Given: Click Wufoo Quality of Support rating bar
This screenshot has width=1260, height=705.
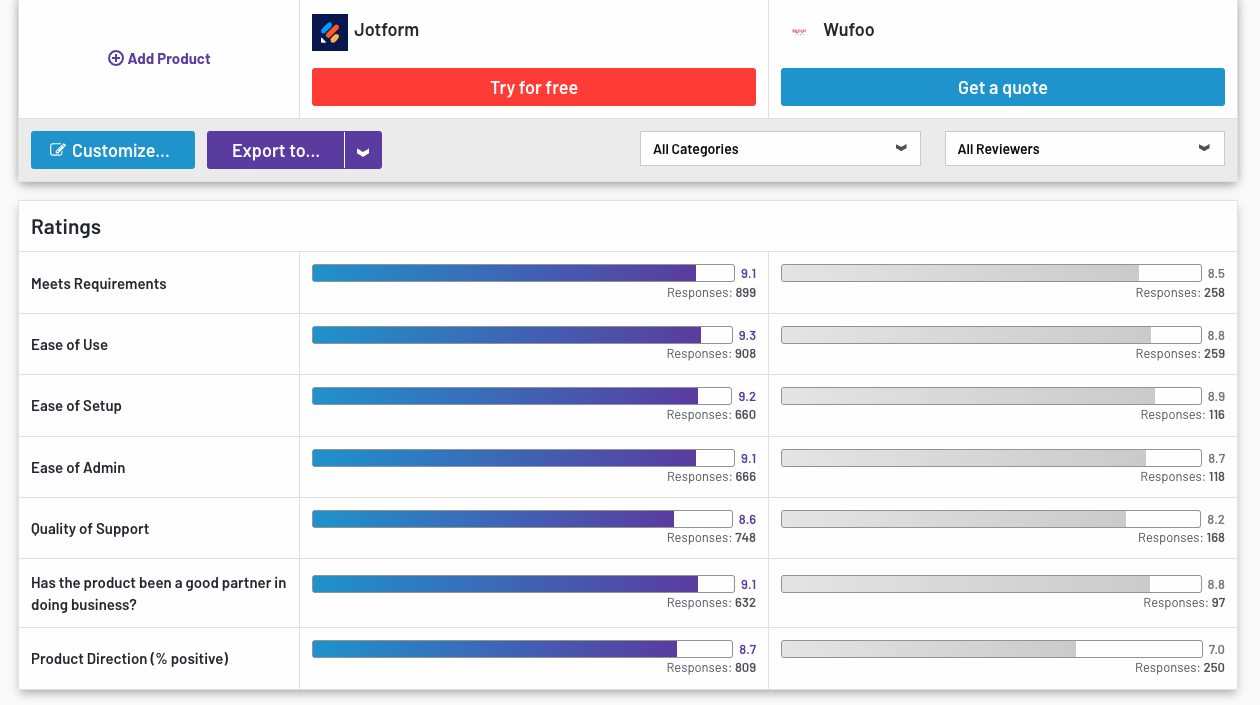Looking at the screenshot, I should pyautogui.click(x=990, y=520).
